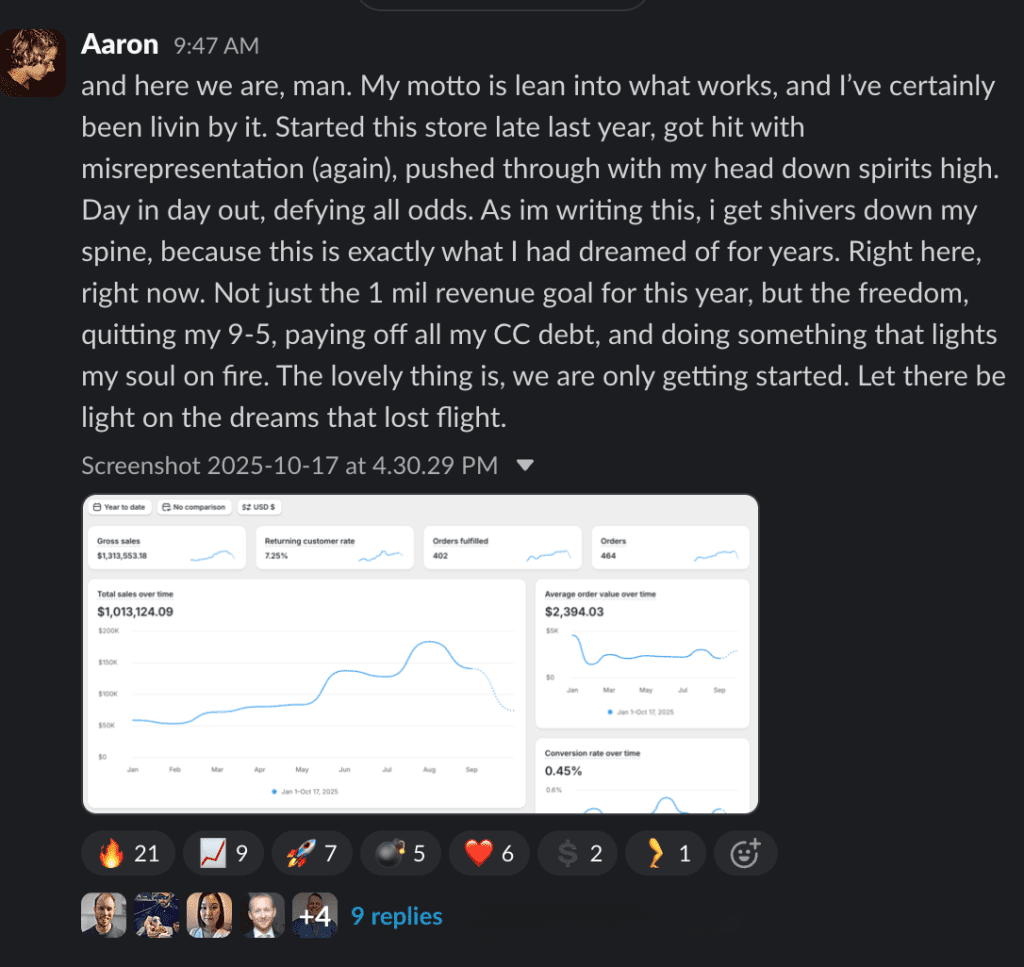1024x967 pixels.
Task: Toggle the leg emoji reaction
Action: 664,853
